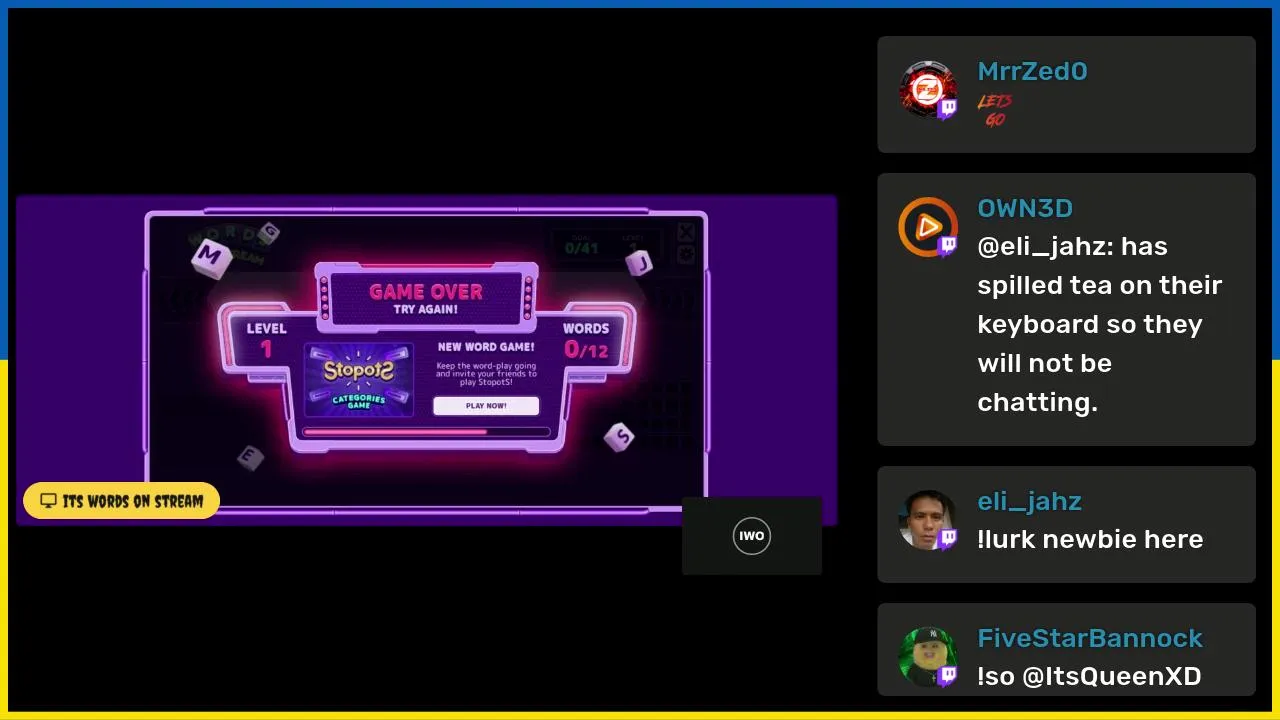Click the WORDS 0/12 panel

coord(586,340)
